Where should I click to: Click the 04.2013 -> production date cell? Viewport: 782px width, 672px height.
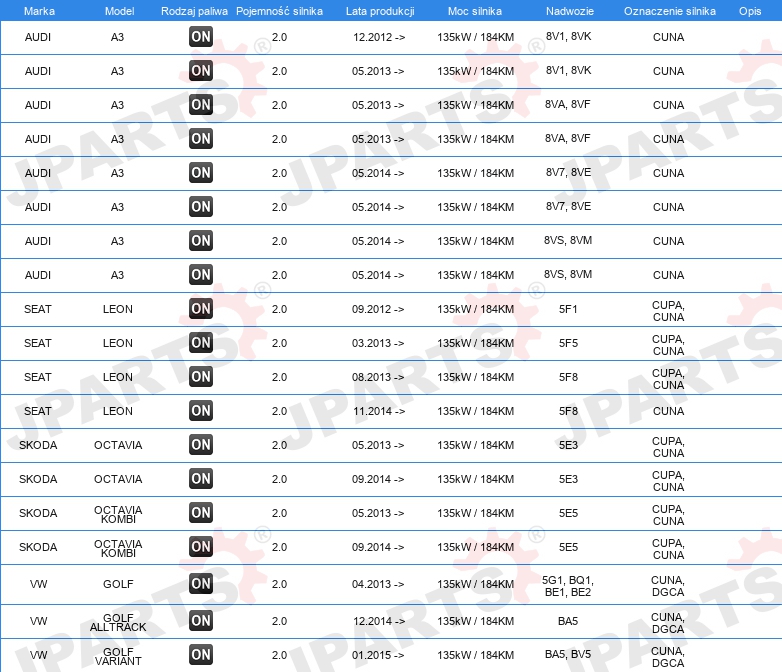click(378, 584)
